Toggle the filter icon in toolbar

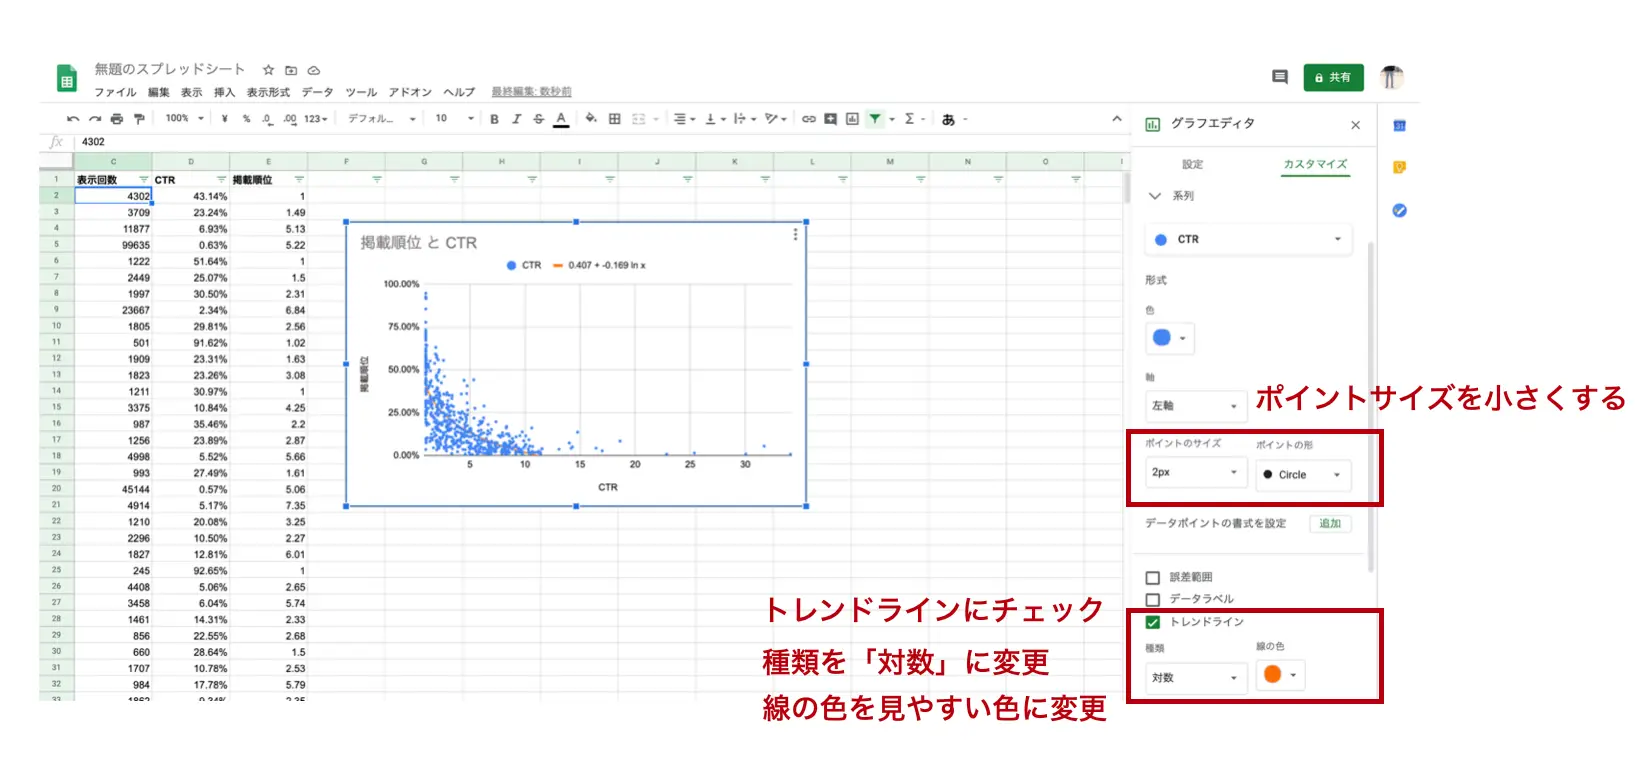[x=875, y=119]
